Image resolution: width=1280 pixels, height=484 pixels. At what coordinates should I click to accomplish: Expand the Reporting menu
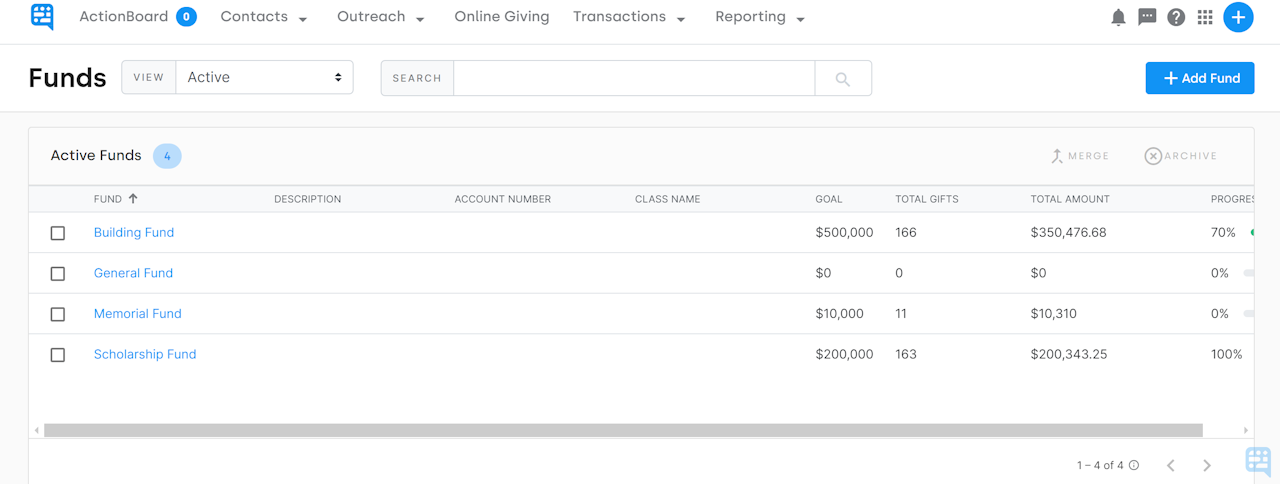(760, 17)
